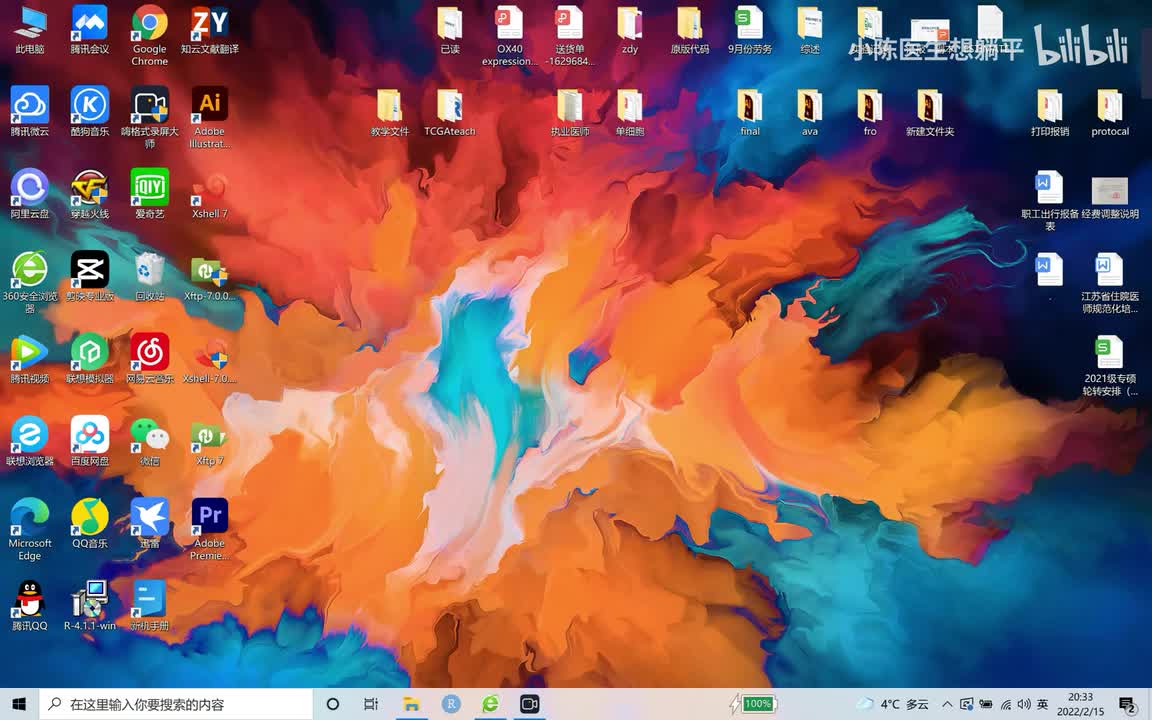Click the 腾讯QQ penguin icon

point(29,605)
